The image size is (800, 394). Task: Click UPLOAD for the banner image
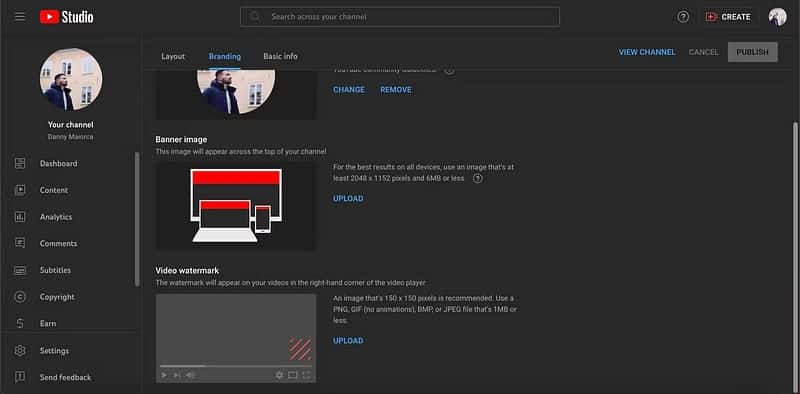pyautogui.click(x=348, y=199)
